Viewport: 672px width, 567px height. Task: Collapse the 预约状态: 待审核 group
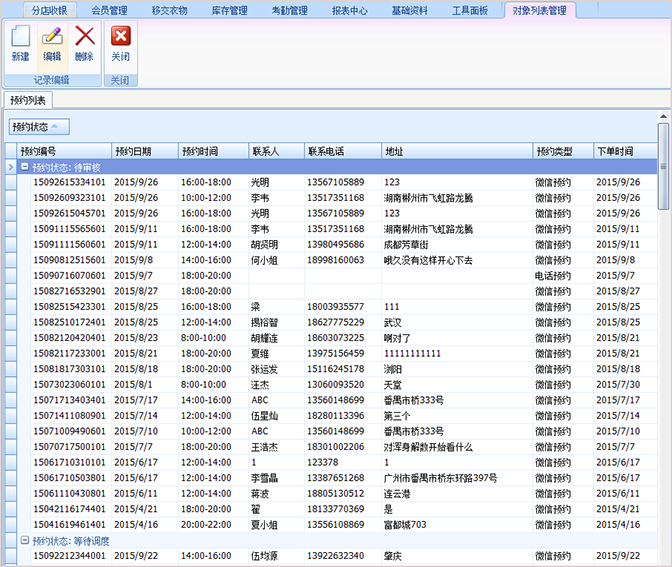pyautogui.click(x=25, y=167)
